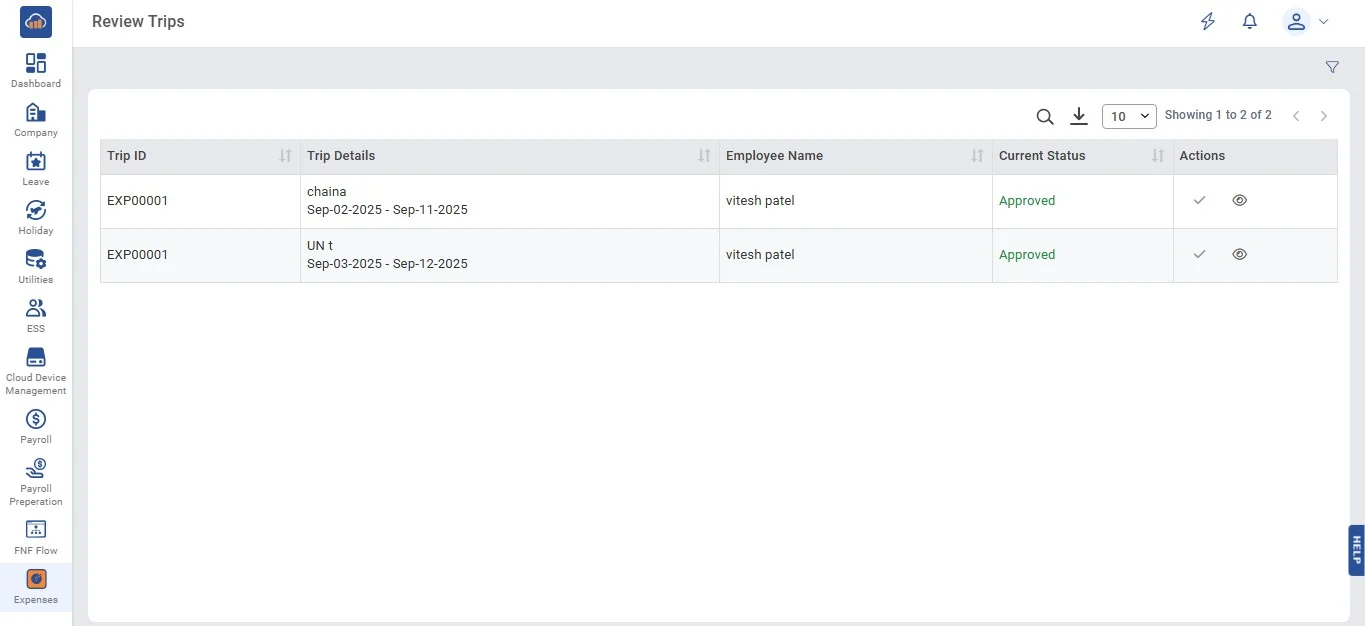Open the notifications bell
The image size is (1365, 626).
(1250, 22)
